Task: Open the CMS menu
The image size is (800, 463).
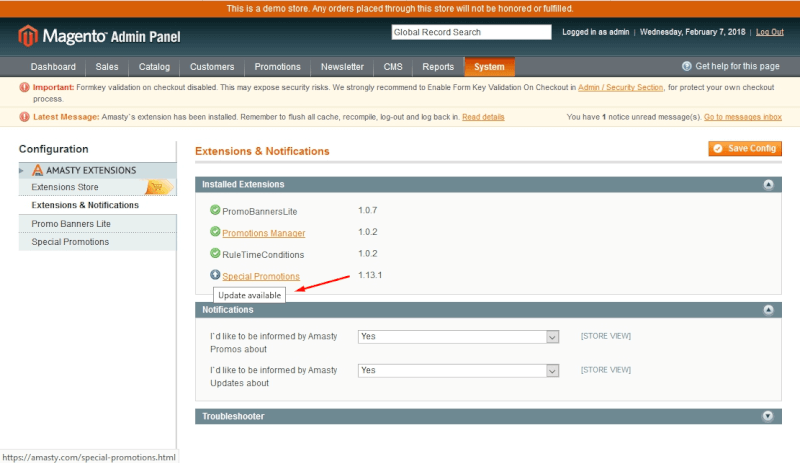Action: click(393, 67)
